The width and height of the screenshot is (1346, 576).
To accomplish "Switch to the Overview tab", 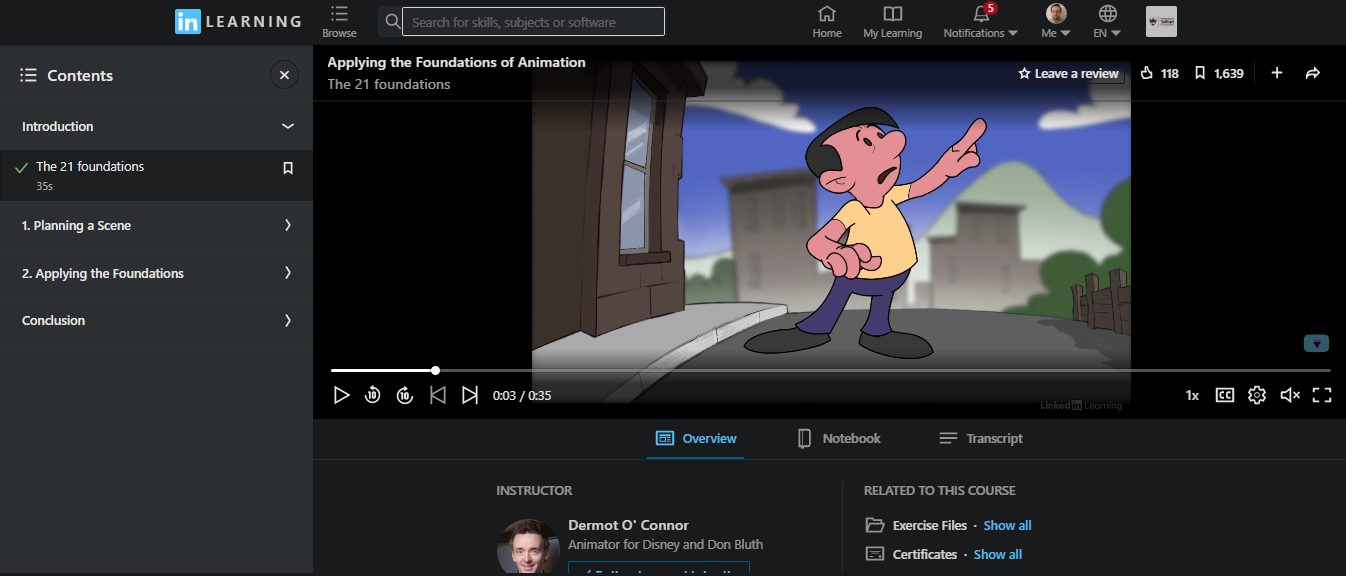I will click(696, 438).
